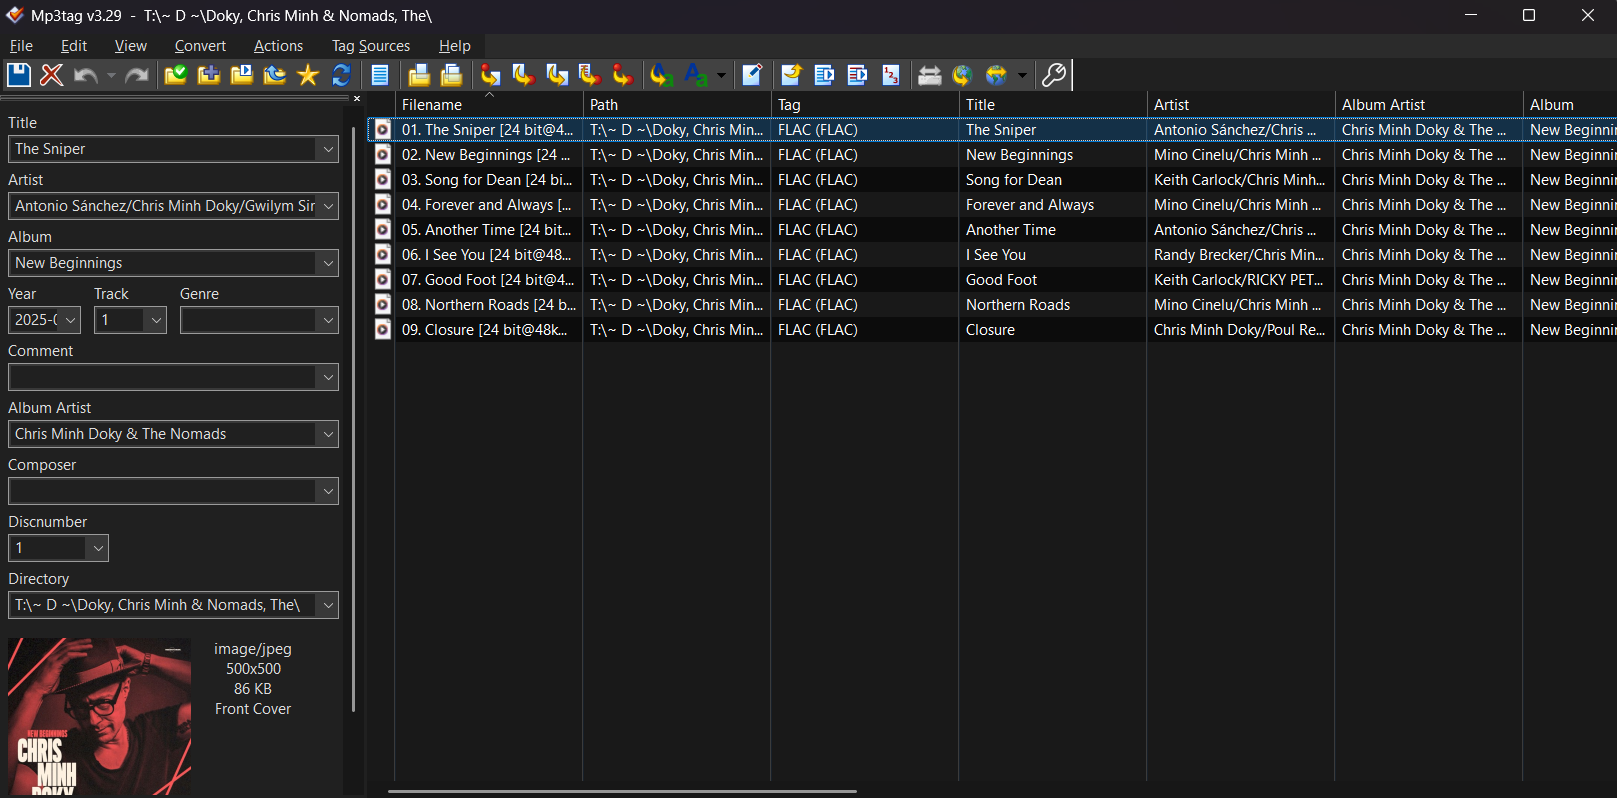Click the yellow star Favorites icon
Image resolution: width=1617 pixels, height=798 pixels.
[308, 75]
